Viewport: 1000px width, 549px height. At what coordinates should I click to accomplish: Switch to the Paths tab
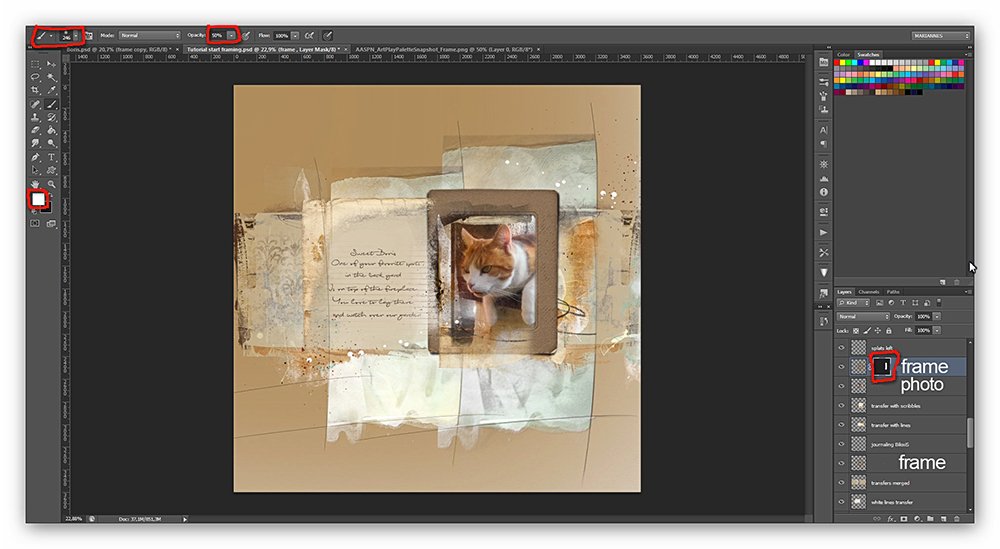pos(893,292)
